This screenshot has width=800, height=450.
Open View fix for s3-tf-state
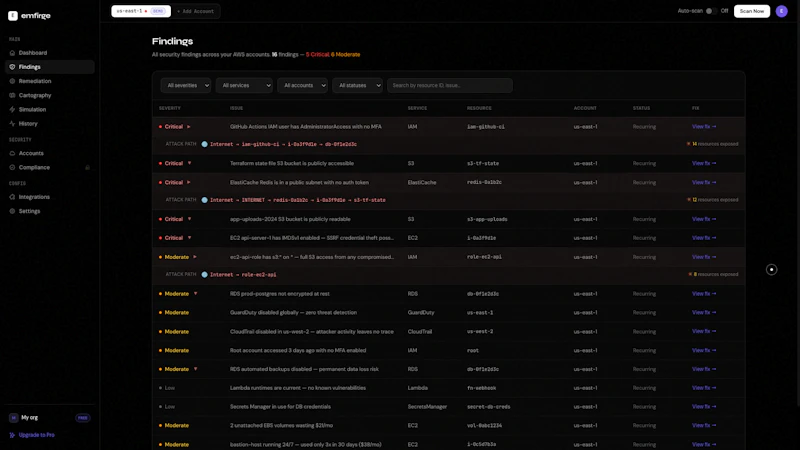[704, 163]
